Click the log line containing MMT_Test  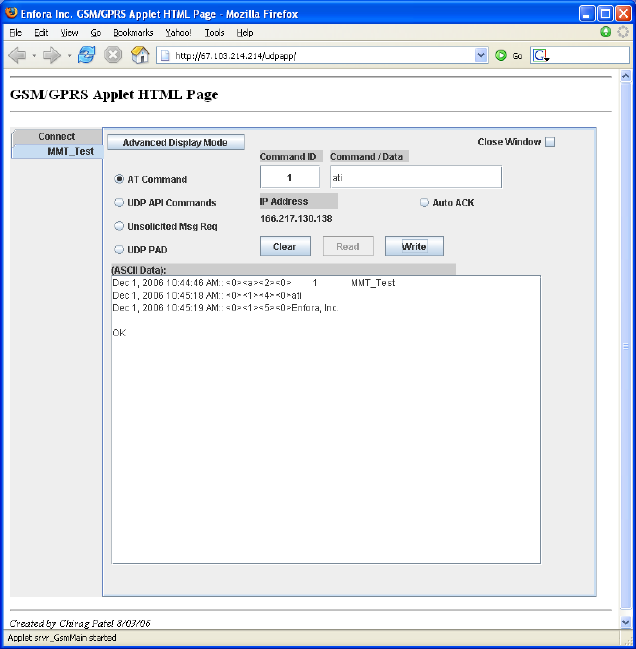254,283
